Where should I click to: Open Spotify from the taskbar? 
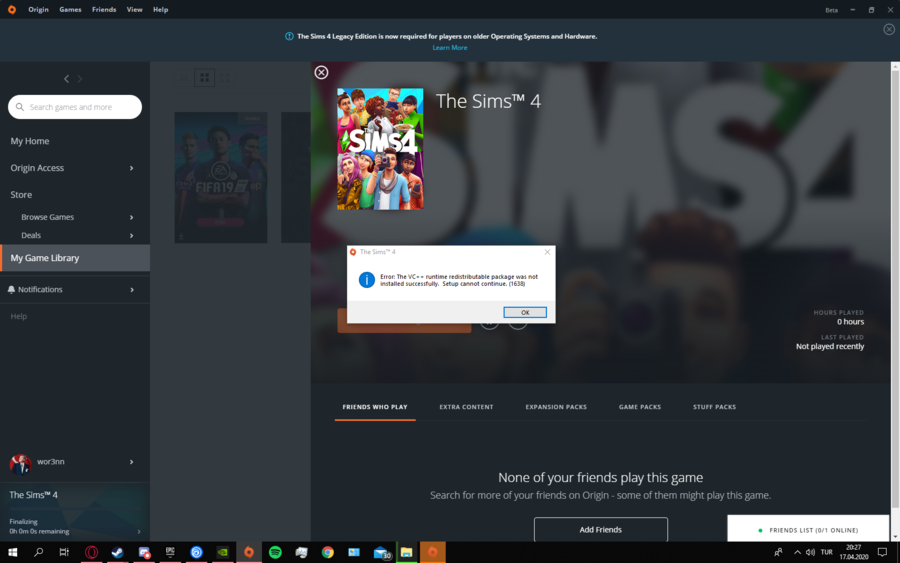pos(275,552)
